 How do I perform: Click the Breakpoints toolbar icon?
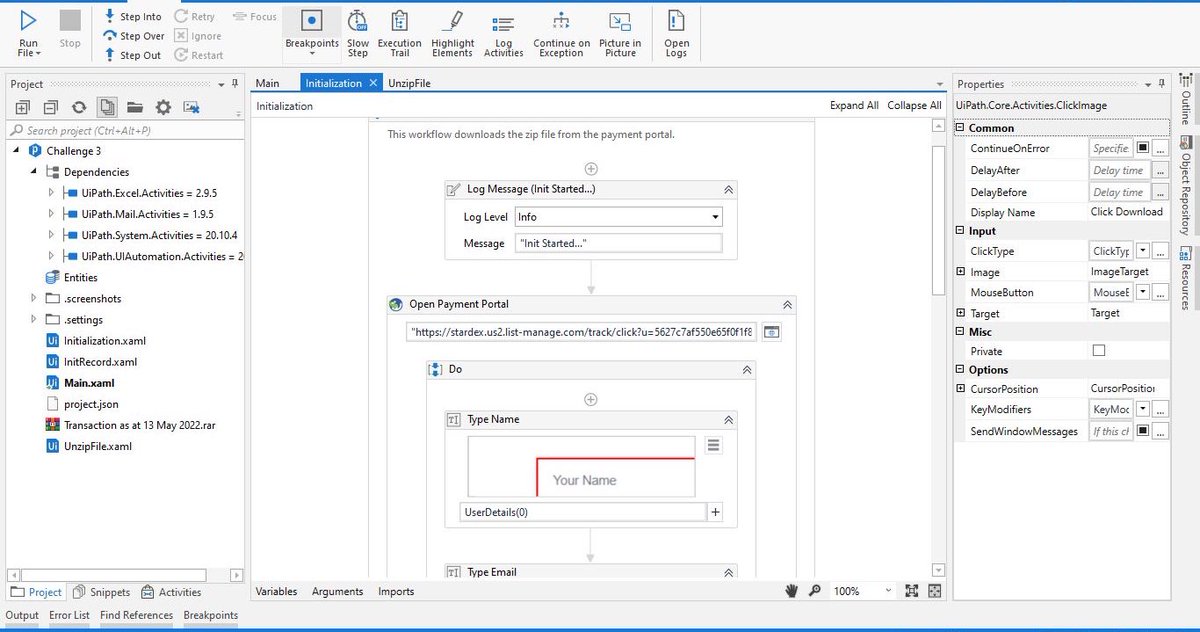tap(311, 21)
